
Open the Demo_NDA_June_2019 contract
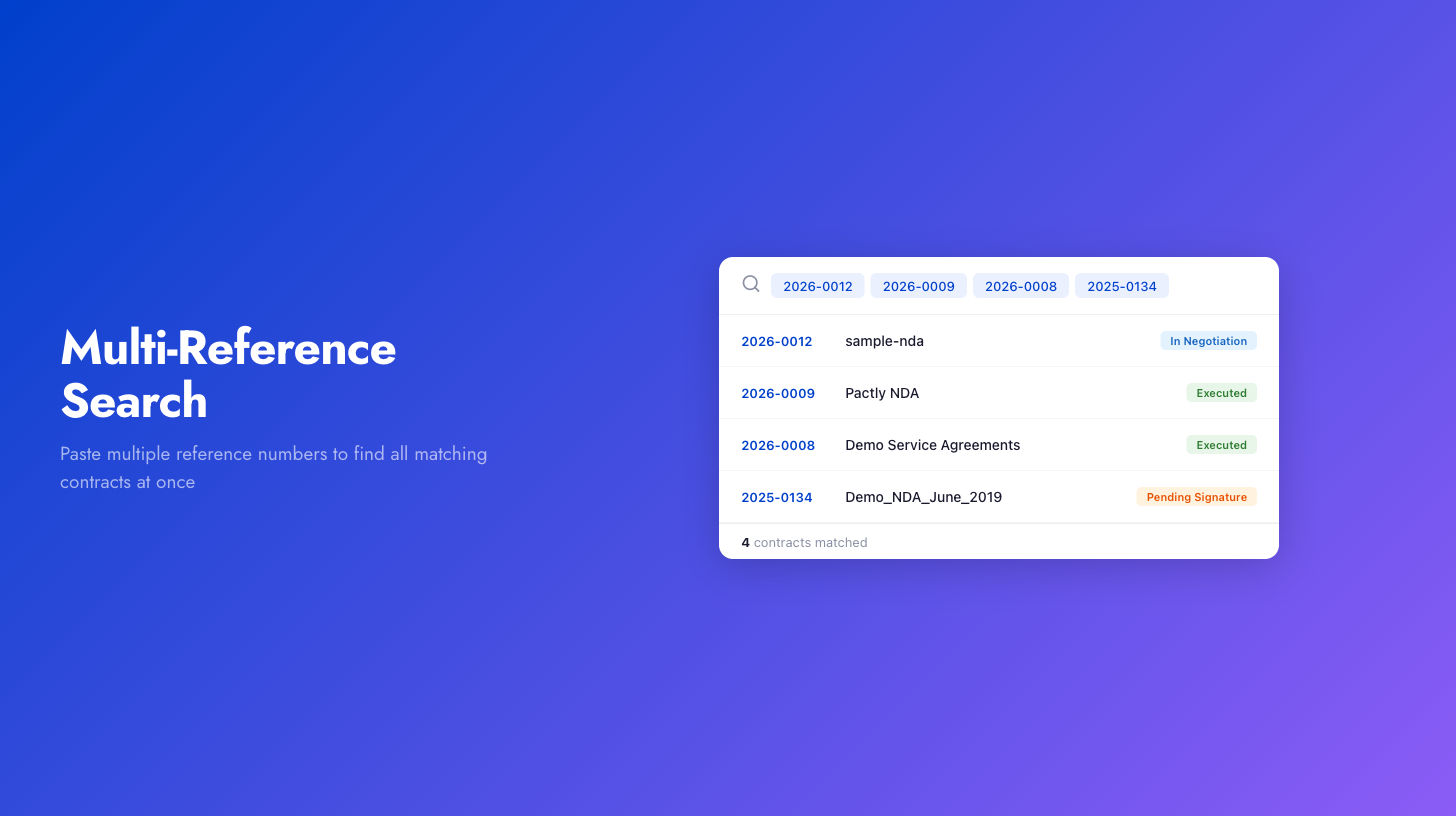[x=923, y=497]
